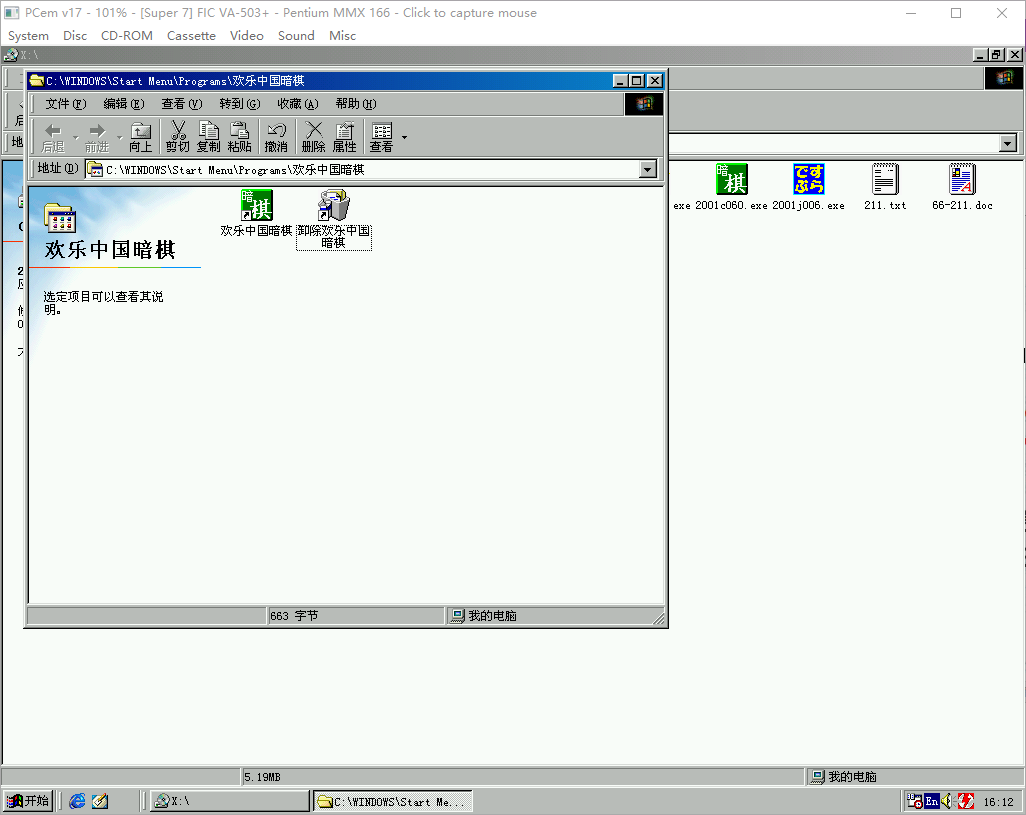Screen dimensions: 1026x815
Task: Select 211.txt file in X:\ window
Action: (x=885, y=186)
